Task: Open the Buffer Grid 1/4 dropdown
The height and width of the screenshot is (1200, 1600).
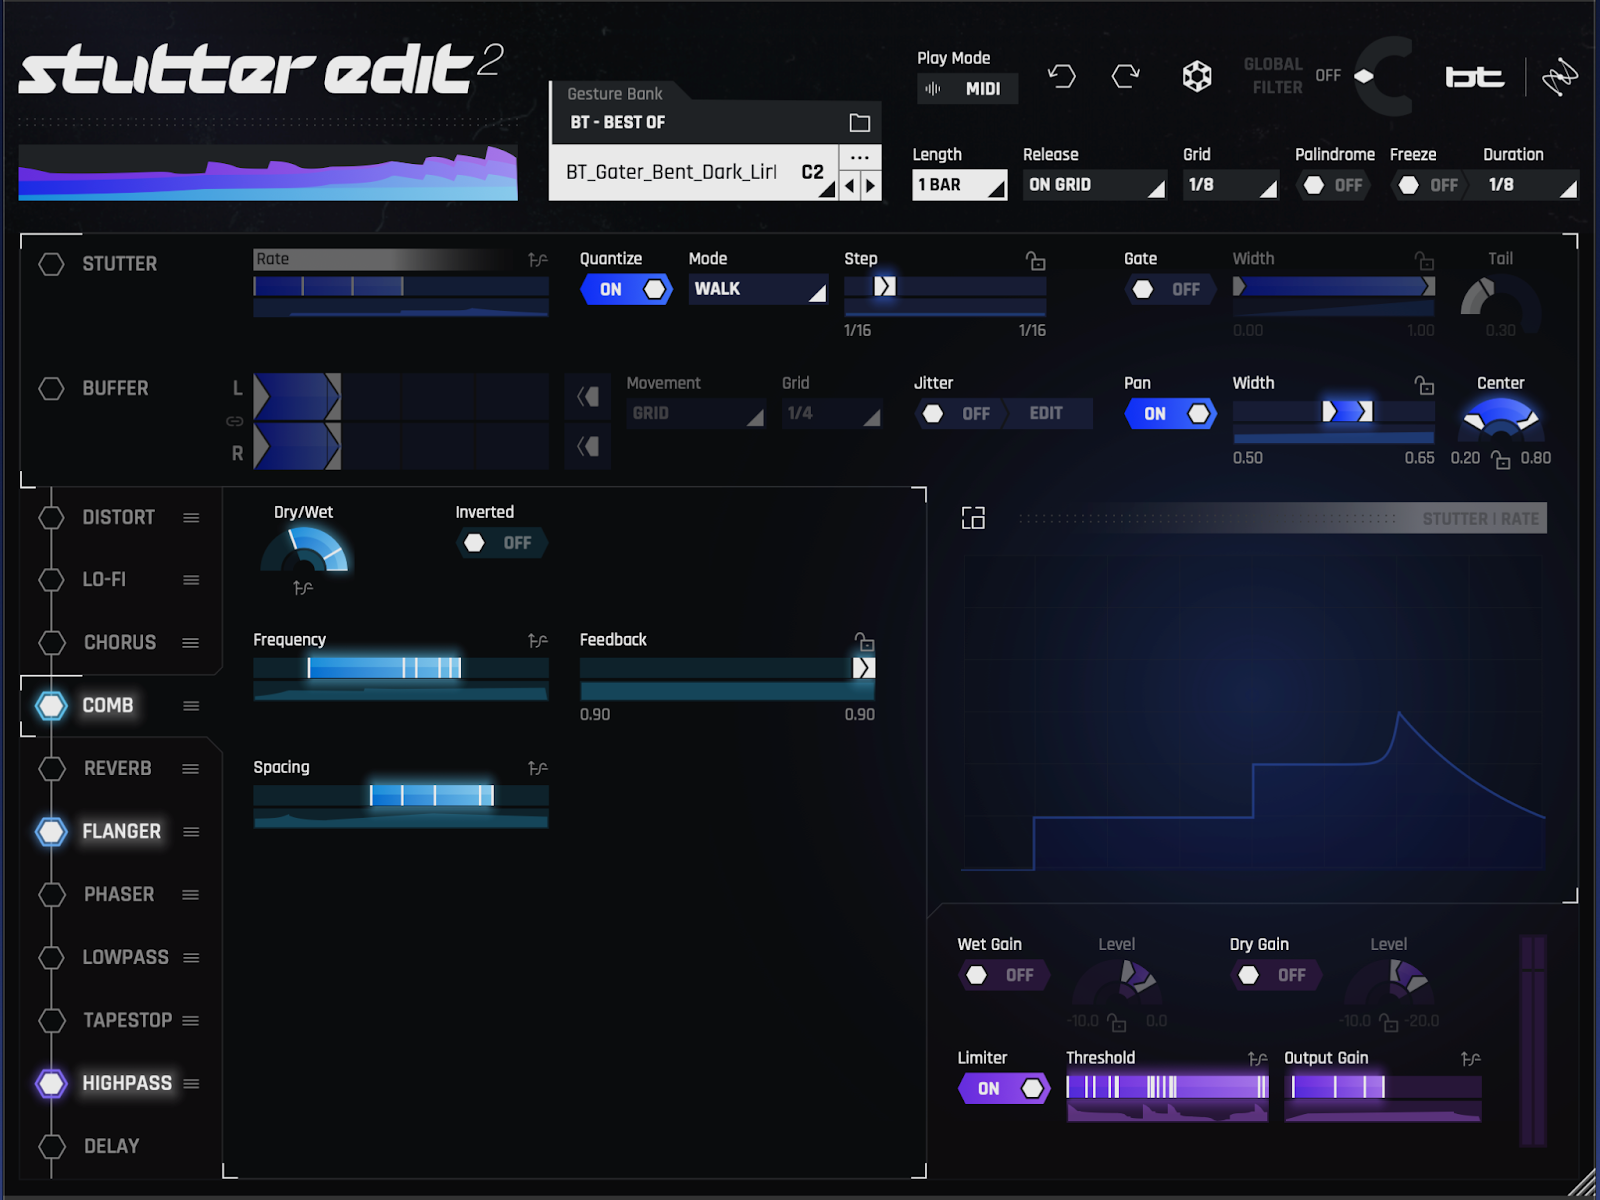Action: pyautogui.click(x=832, y=413)
